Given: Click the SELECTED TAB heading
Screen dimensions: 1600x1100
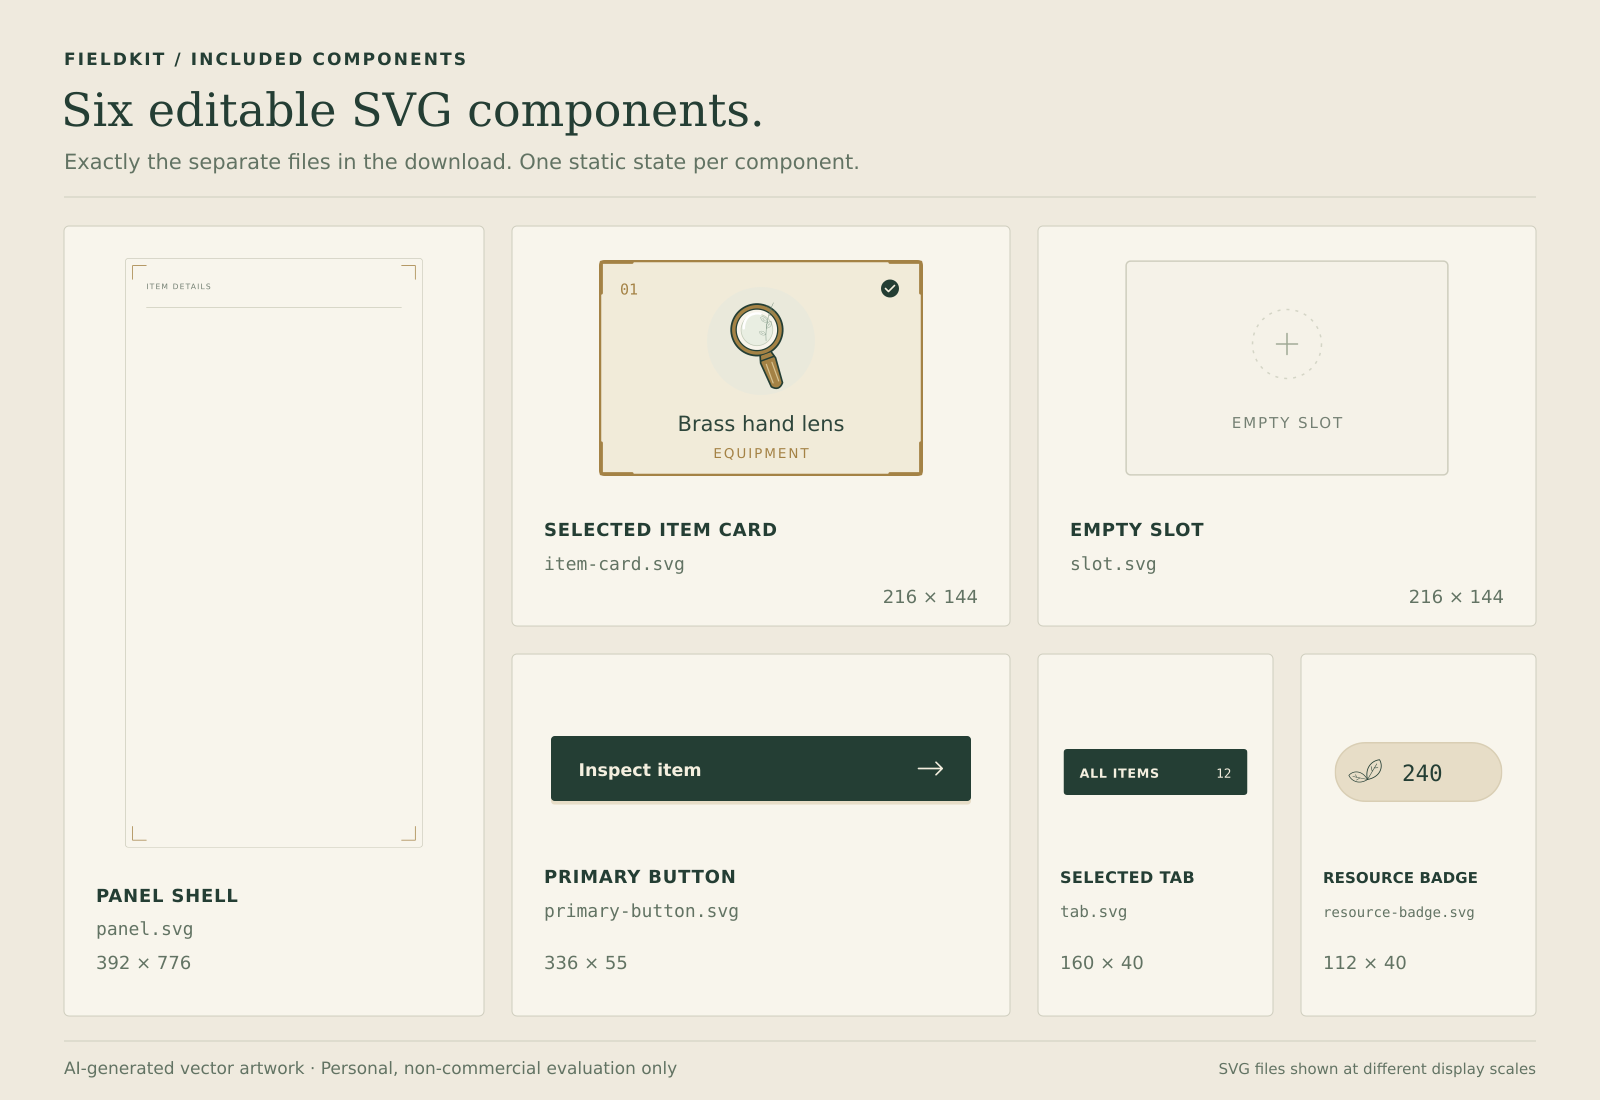Looking at the screenshot, I should [1127, 877].
